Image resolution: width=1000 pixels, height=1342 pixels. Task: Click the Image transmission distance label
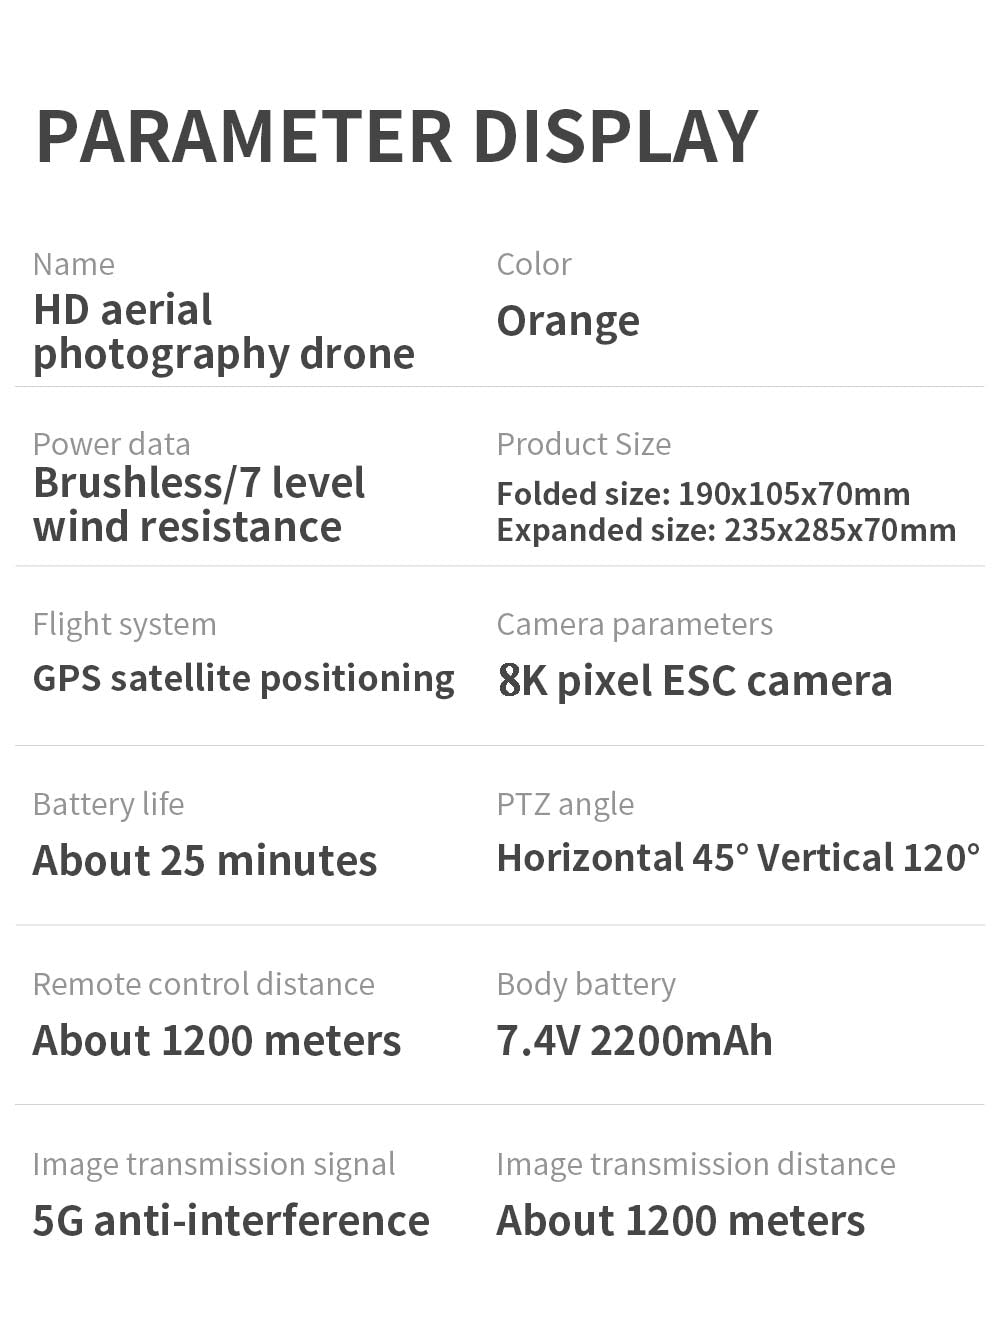696,1164
